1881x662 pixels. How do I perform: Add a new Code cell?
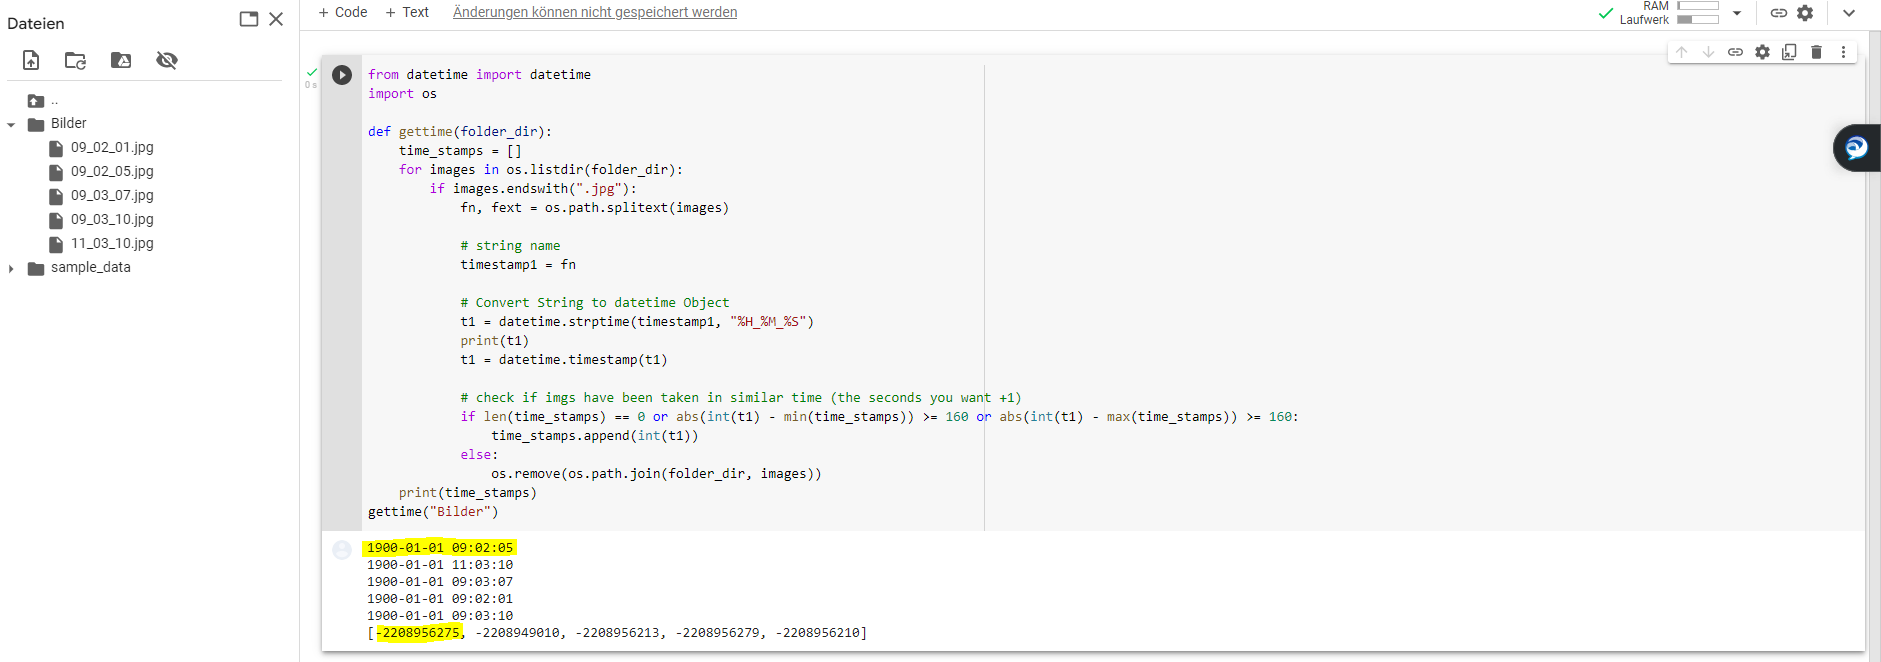point(343,12)
